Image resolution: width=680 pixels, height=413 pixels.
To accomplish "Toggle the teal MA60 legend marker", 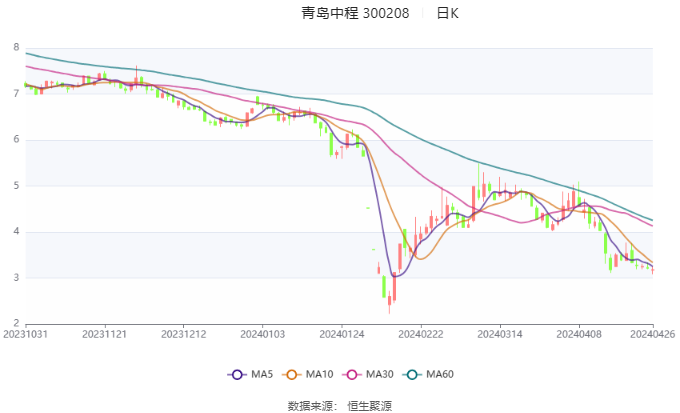I will tap(414, 374).
